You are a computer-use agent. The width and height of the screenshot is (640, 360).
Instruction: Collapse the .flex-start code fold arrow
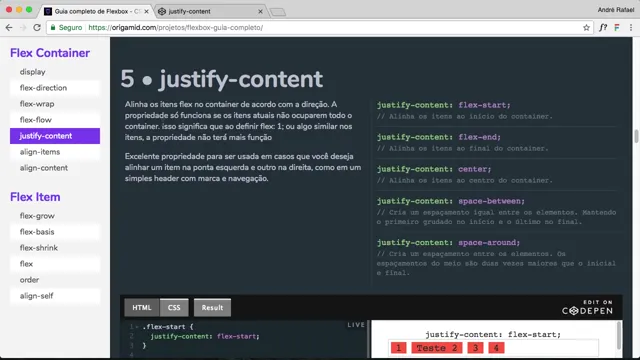point(137,327)
